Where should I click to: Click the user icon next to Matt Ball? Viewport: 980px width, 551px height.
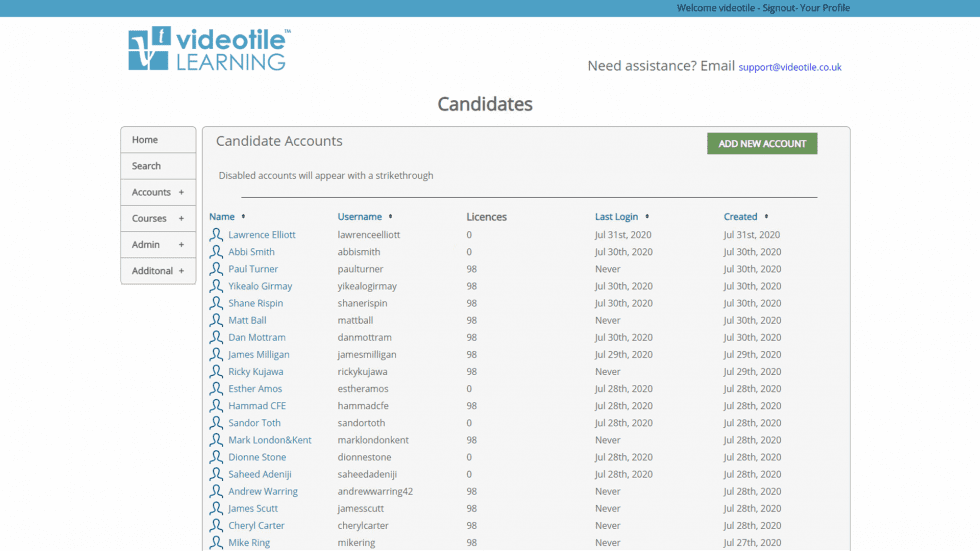click(x=216, y=320)
